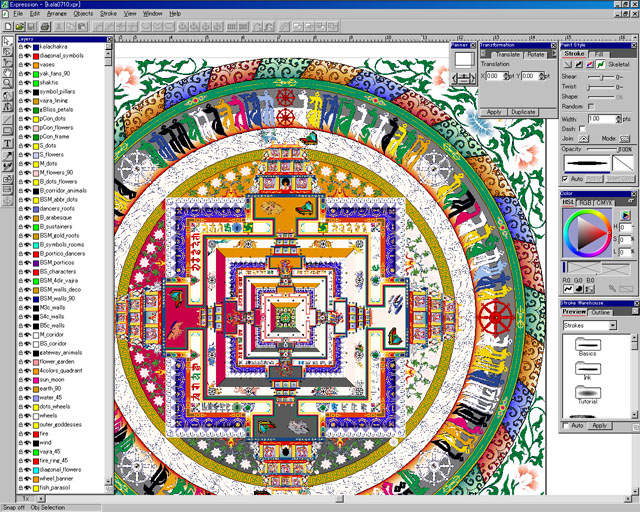
Task: Uncheck the Auto checkbox in Paint Style
Action: (565, 179)
